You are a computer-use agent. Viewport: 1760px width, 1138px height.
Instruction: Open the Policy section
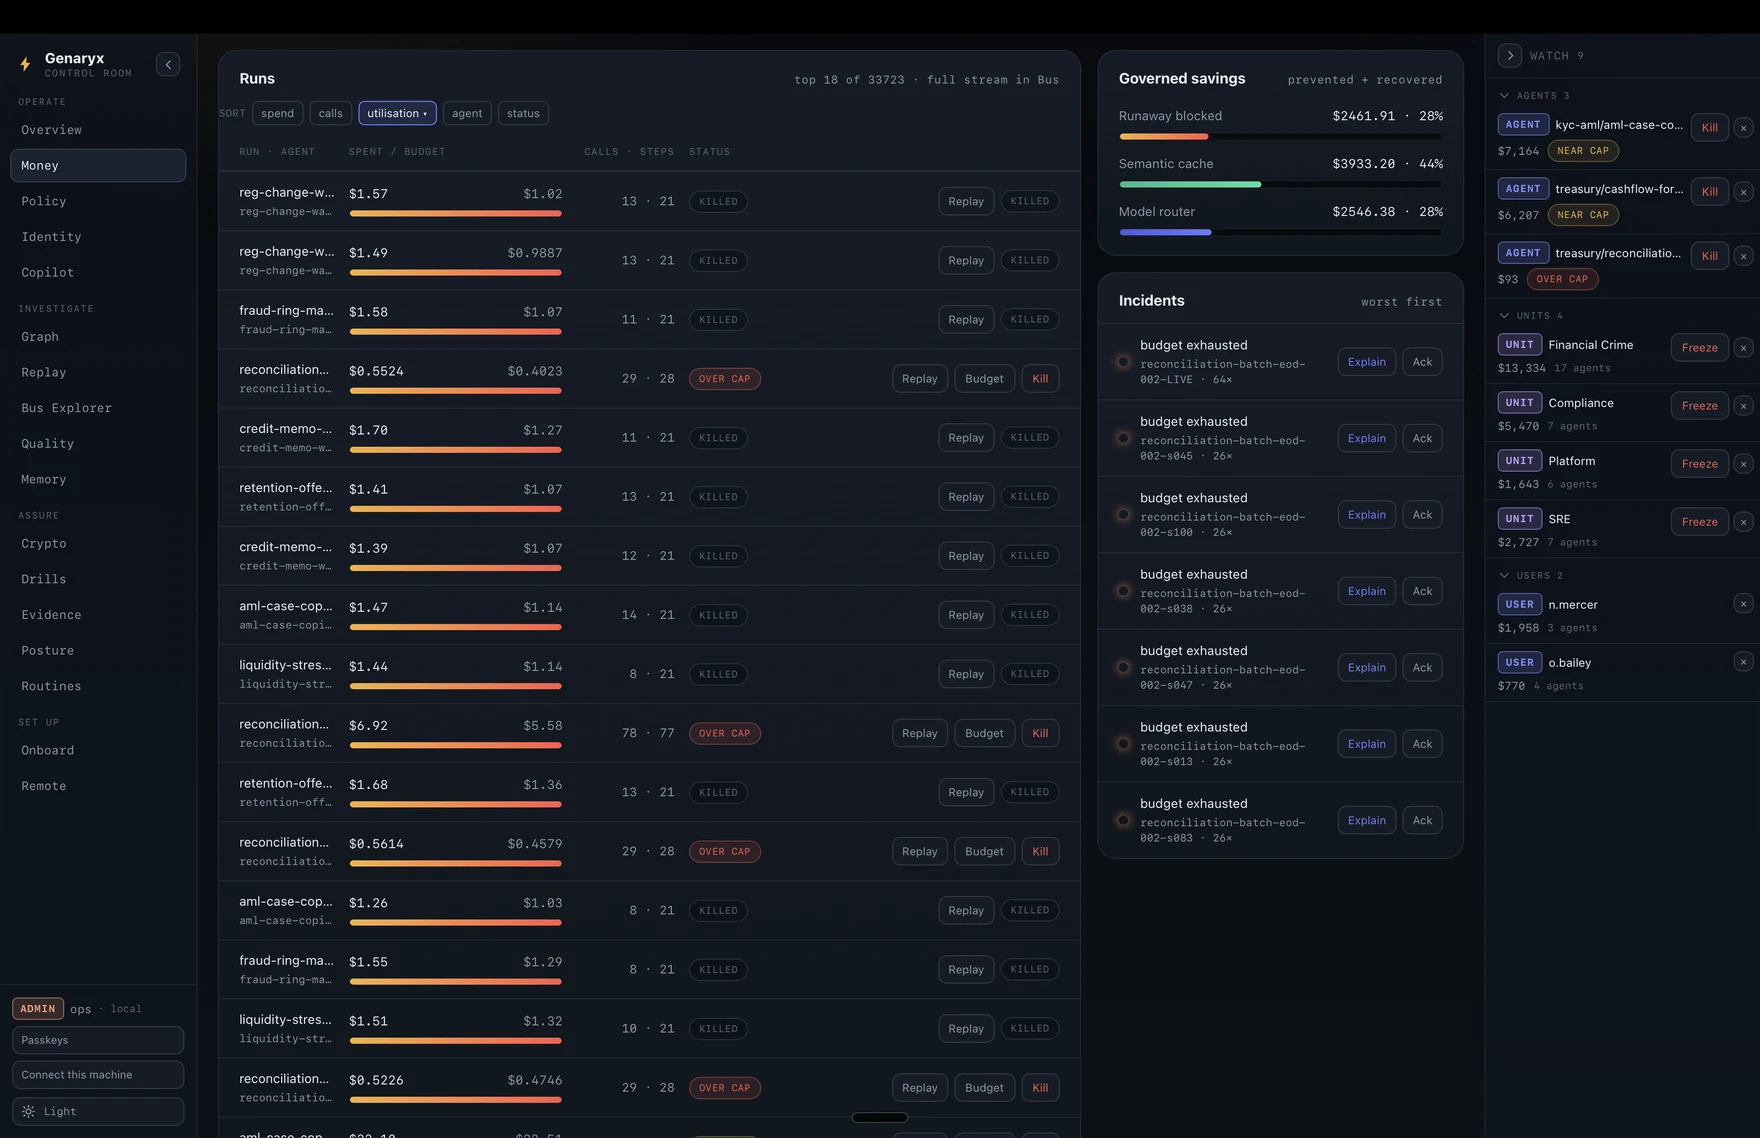98,201
